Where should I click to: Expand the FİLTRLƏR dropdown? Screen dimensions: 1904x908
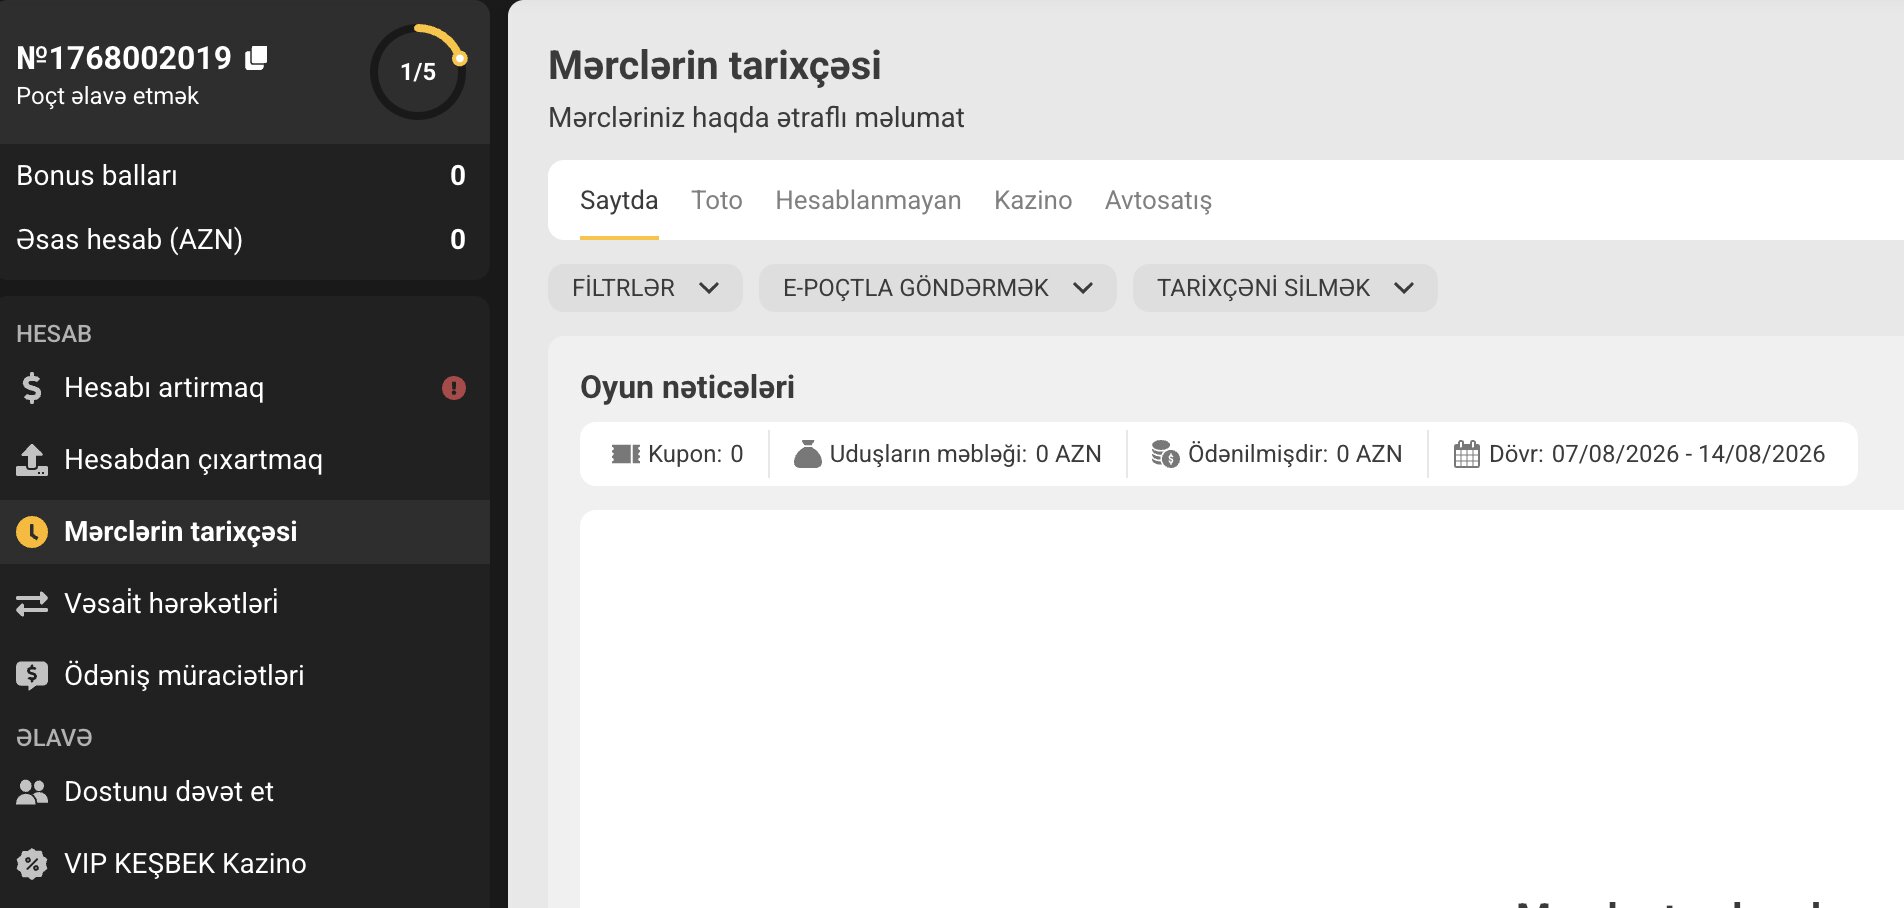[645, 288]
